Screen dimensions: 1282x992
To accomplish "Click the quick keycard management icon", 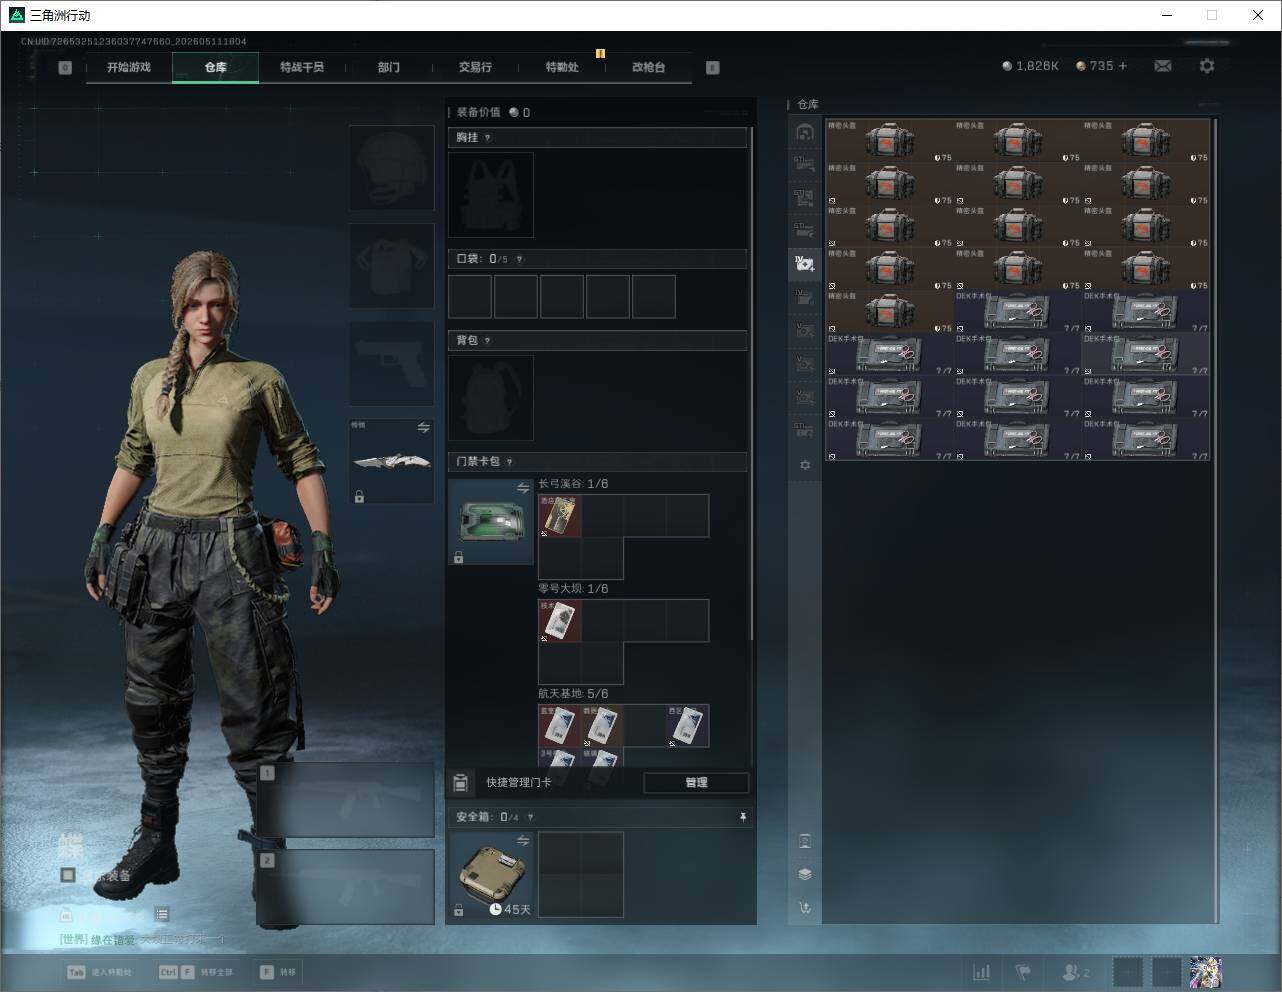I will click(x=461, y=782).
